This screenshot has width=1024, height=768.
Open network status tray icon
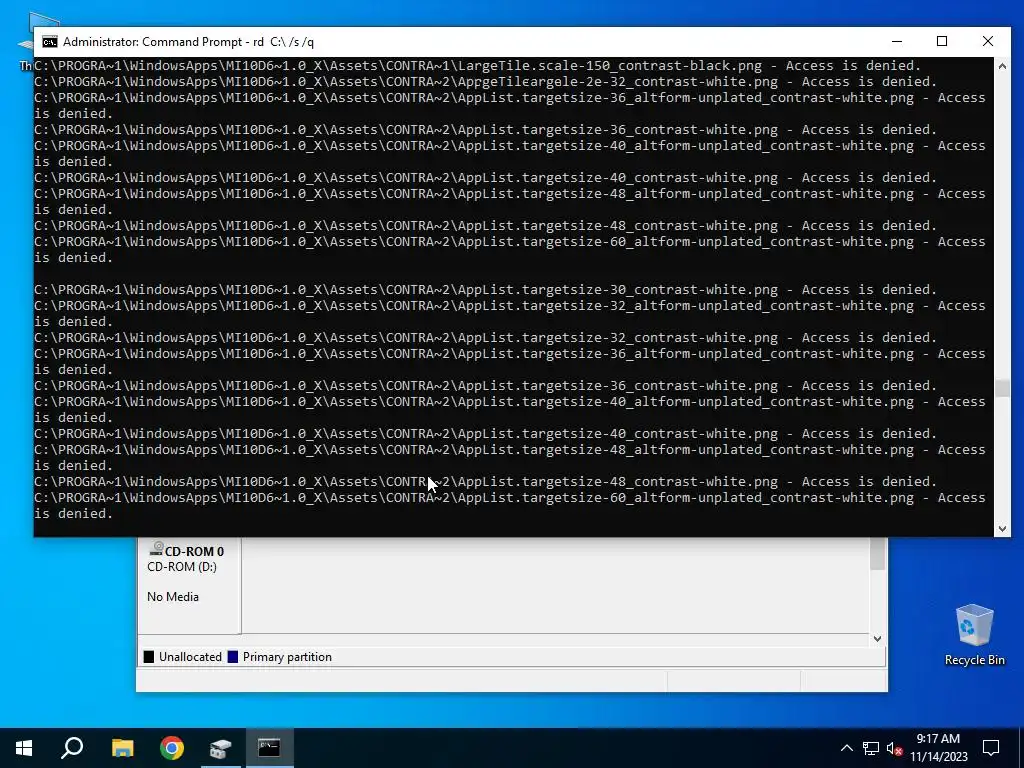[871, 748]
